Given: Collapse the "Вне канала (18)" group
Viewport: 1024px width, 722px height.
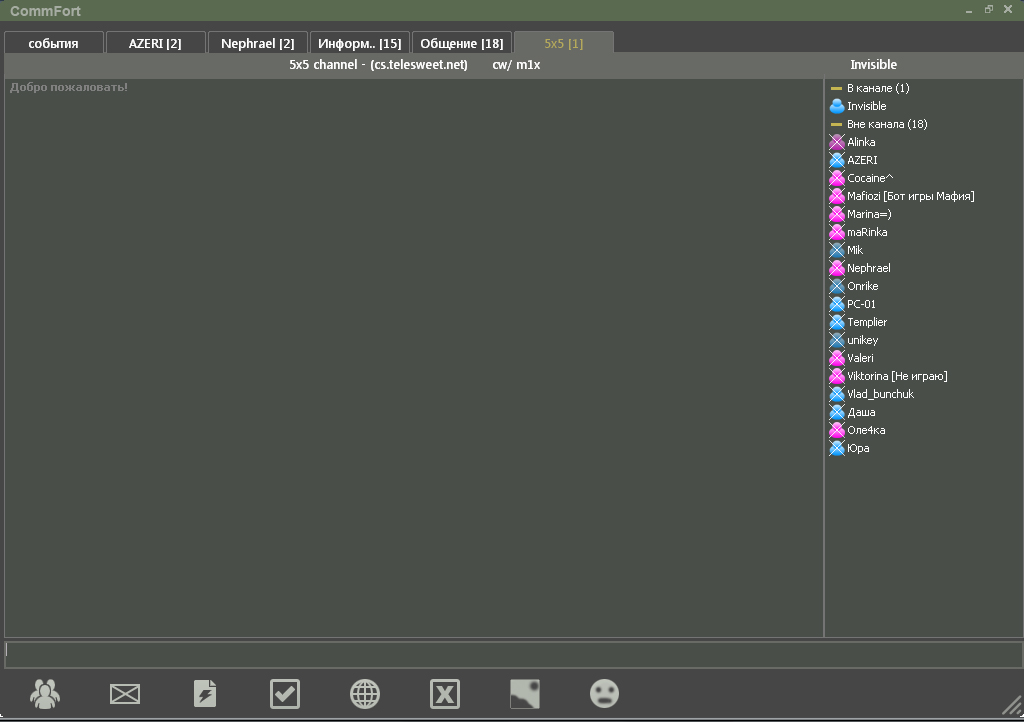Looking at the screenshot, I should click(837, 124).
